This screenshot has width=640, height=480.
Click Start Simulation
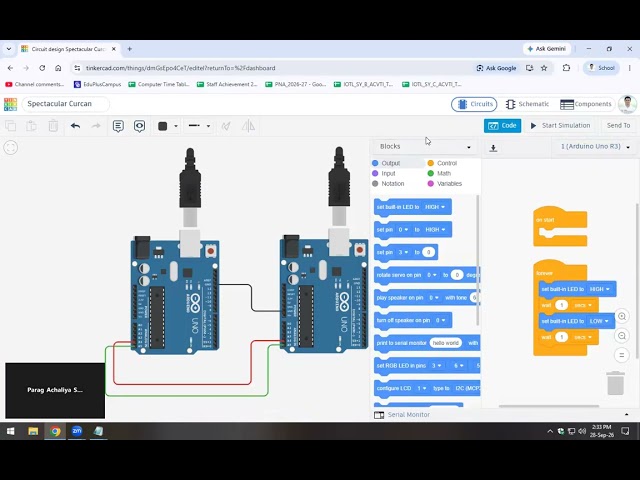pyautogui.click(x=560, y=126)
